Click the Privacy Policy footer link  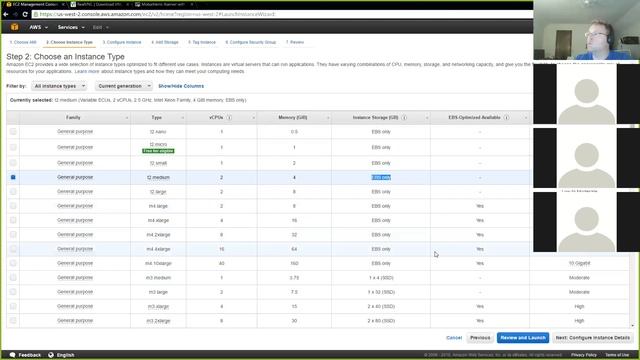click(584, 355)
